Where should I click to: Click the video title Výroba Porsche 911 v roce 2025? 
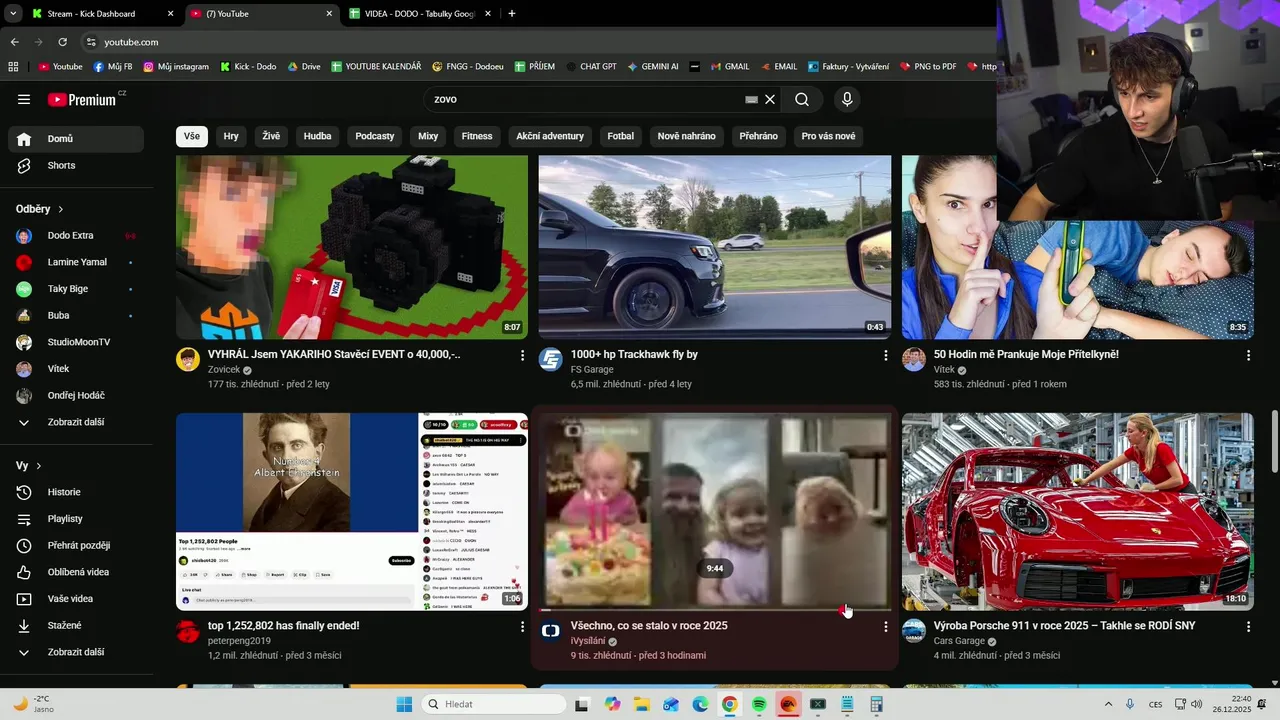click(1064, 626)
